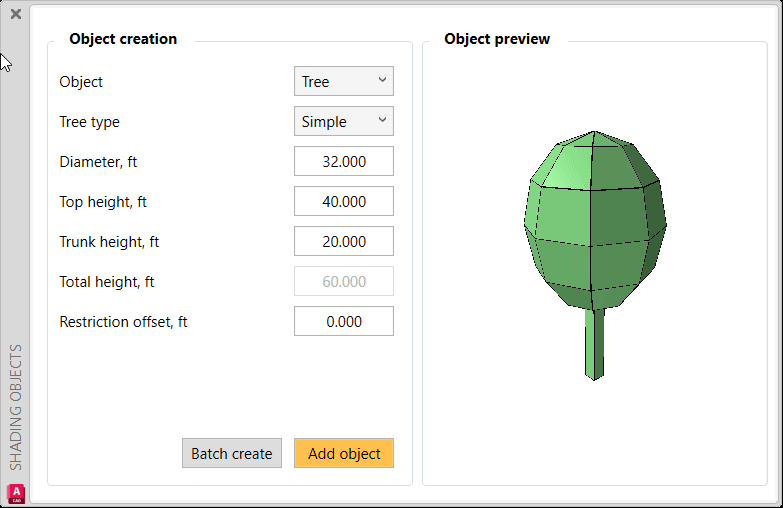Click the "Restriction offset, ft" label
This screenshot has width=783, height=508.
123,322
